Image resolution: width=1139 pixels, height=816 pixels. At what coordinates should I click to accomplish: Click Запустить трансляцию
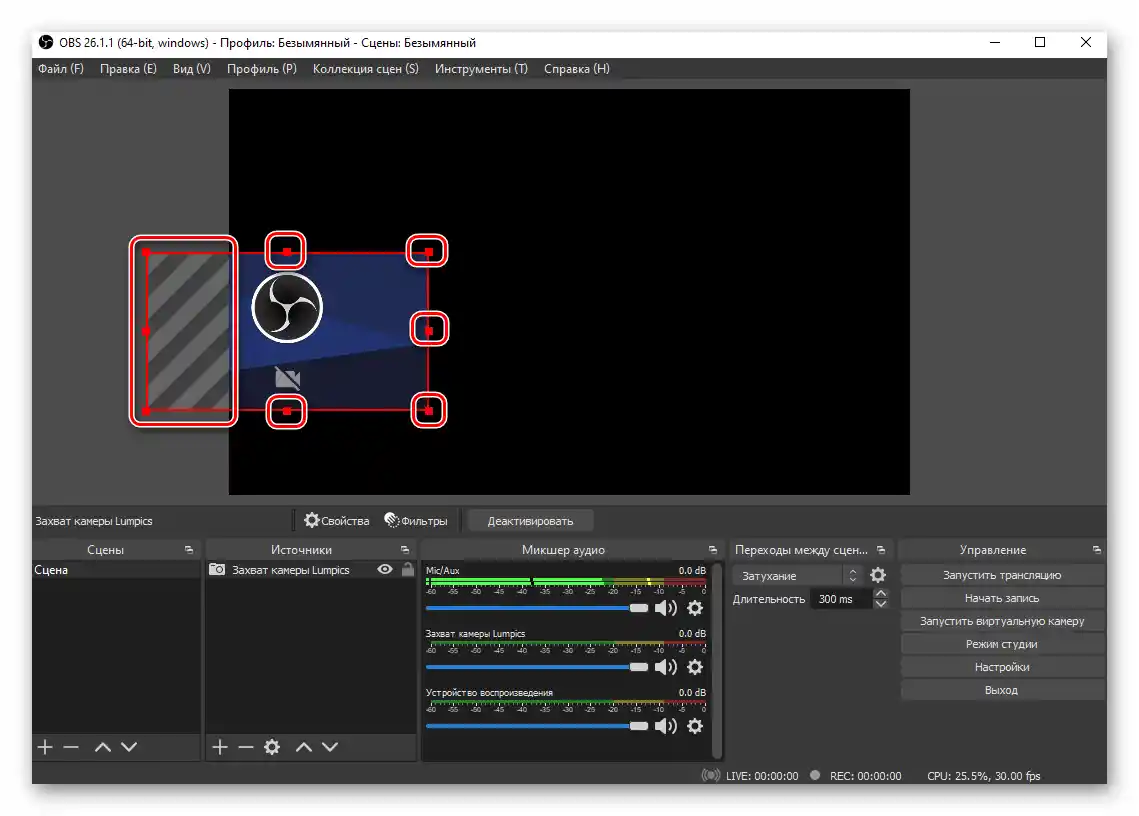pos(1002,575)
